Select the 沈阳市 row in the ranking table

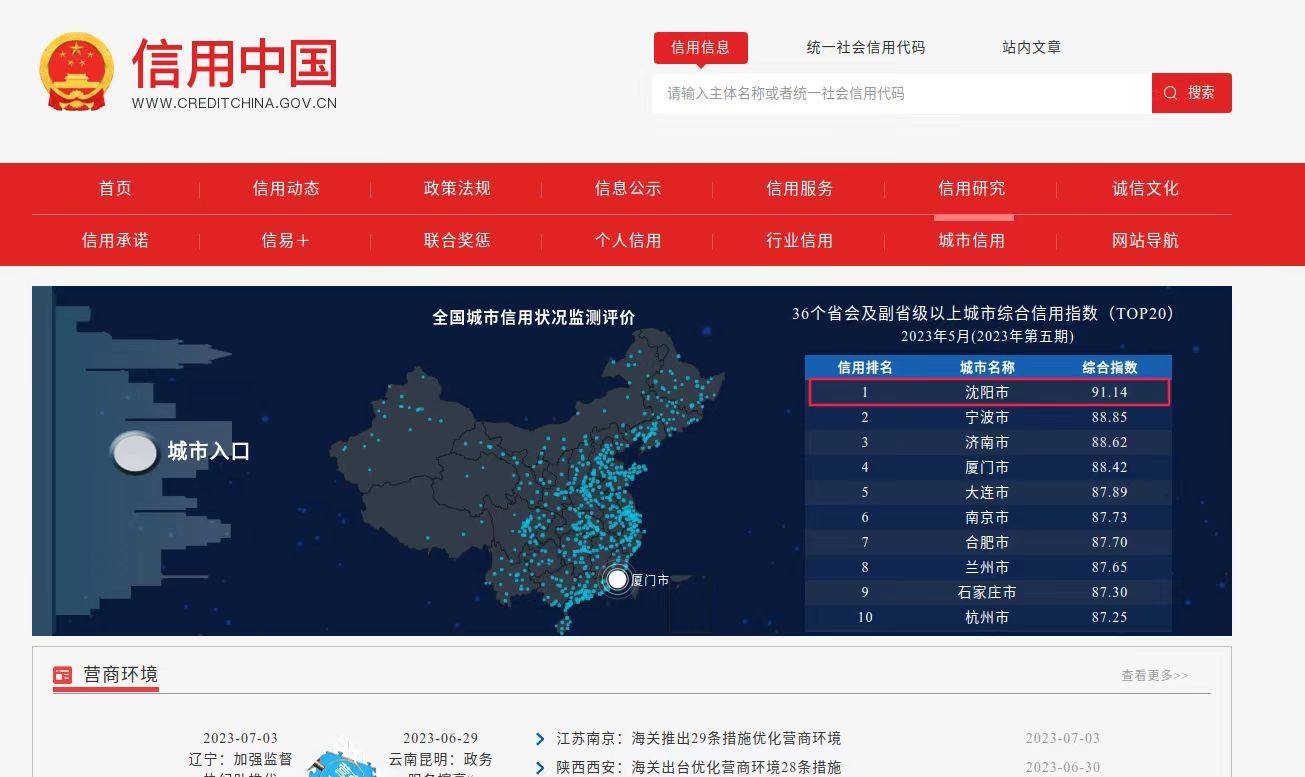(x=987, y=392)
